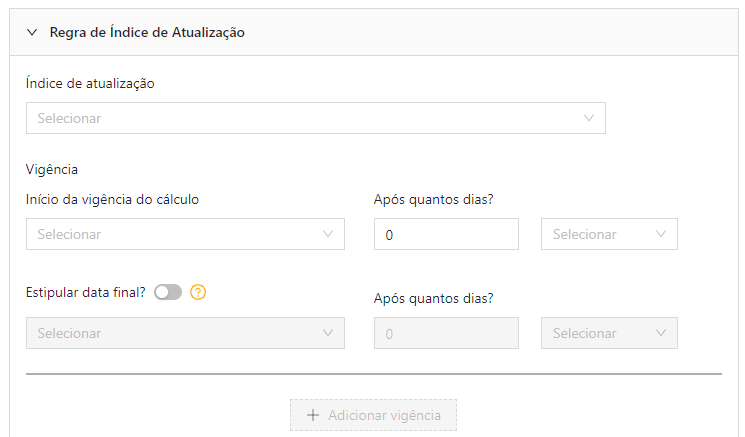Click the arrow icon of Índice de atualização field
This screenshot has height=437, width=745.
point(589,118)
